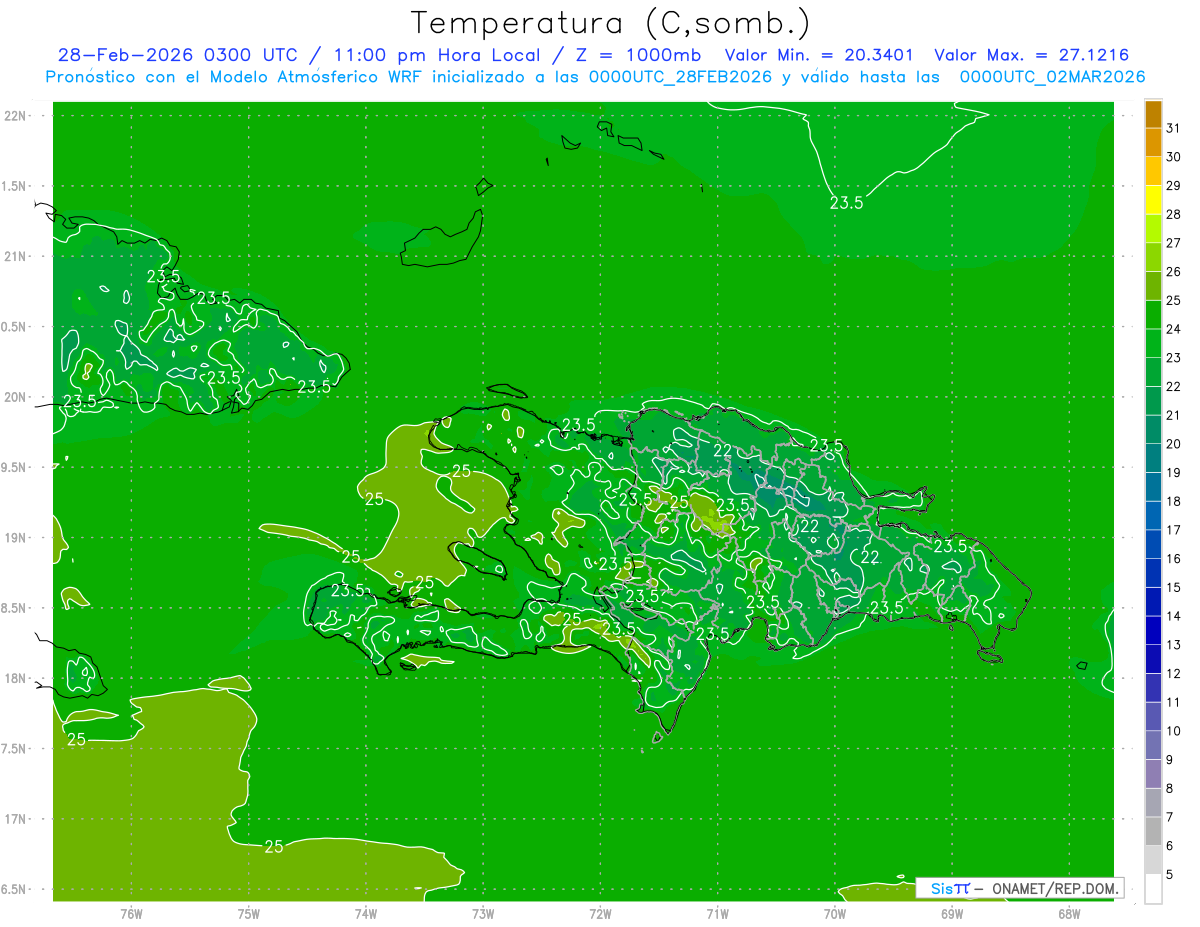Click the 69W longitude axis label
Viewport: 1200px width, 927px height.
(x=951, y=913)
